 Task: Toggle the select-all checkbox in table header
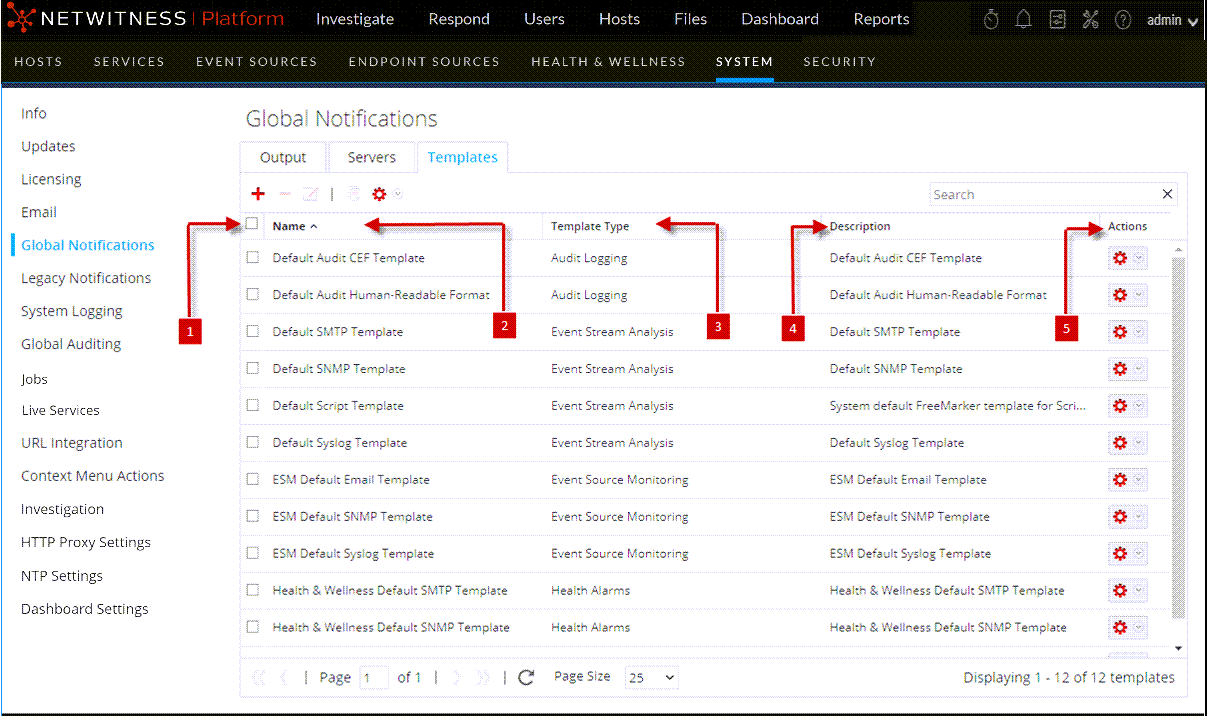(x=252, y=224)
